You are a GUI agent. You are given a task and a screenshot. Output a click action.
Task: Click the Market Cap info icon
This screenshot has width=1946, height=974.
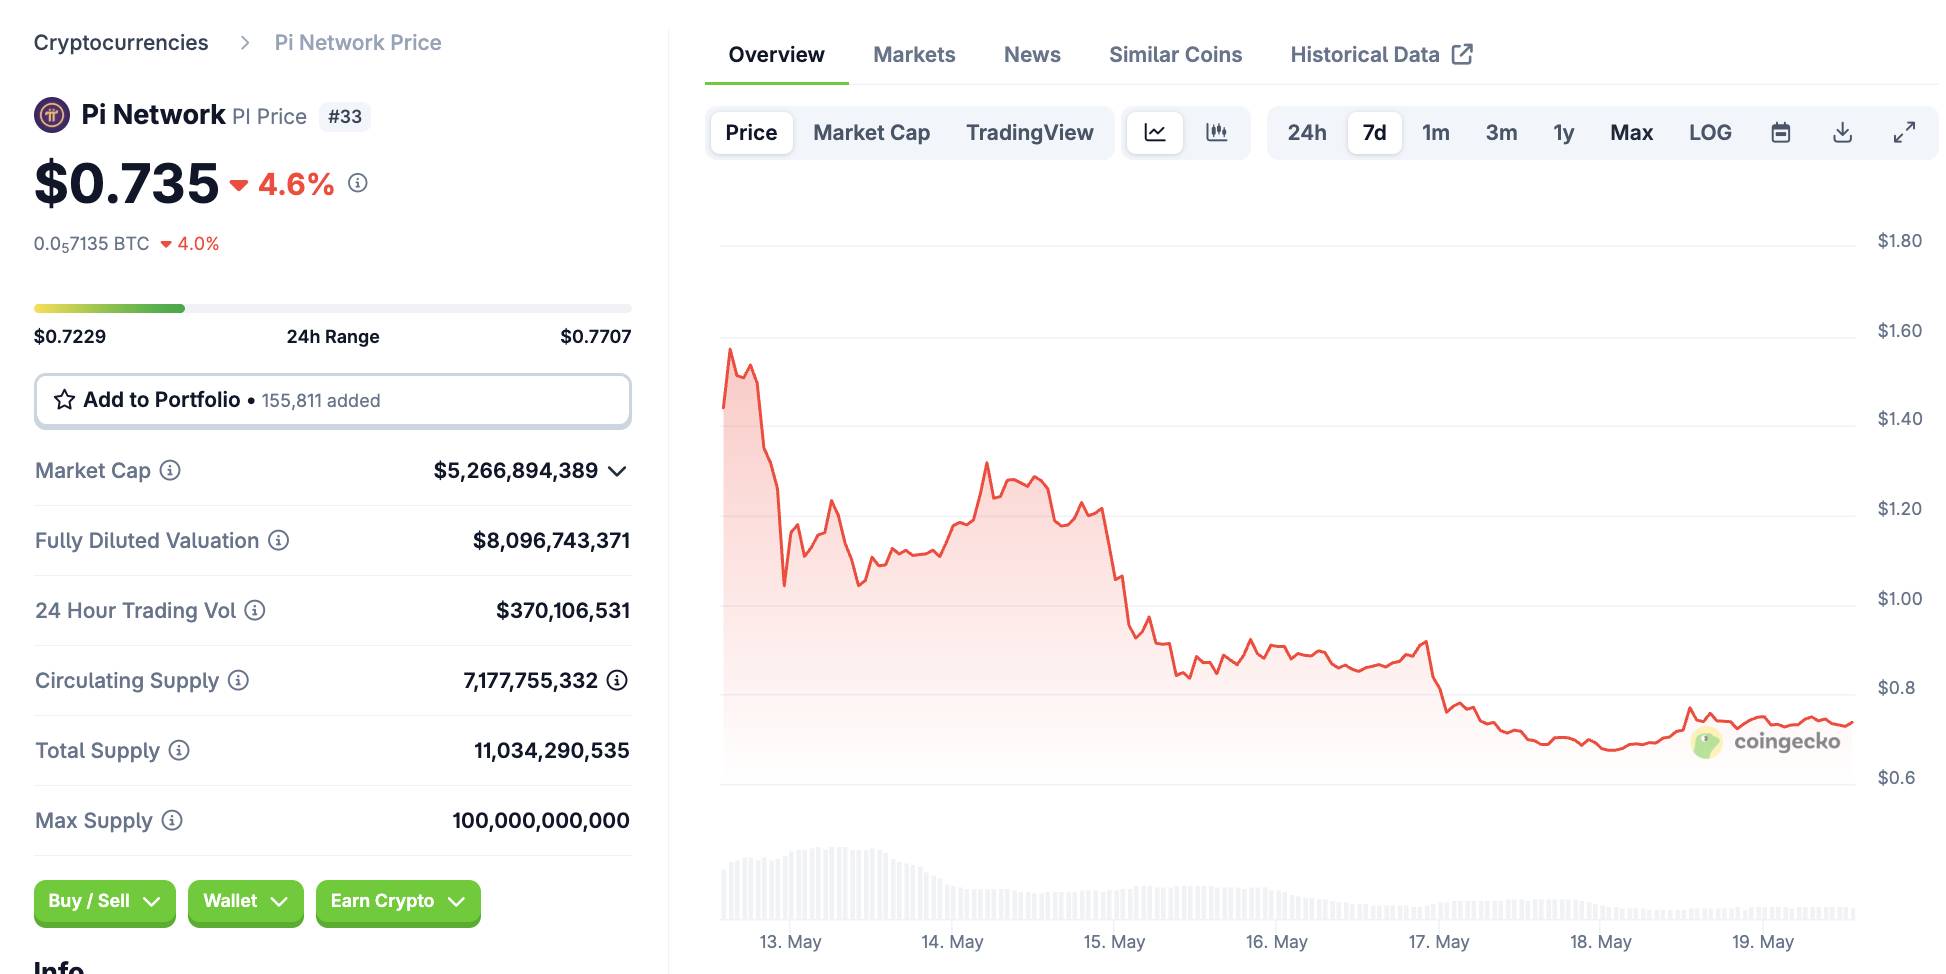(170, 470)
